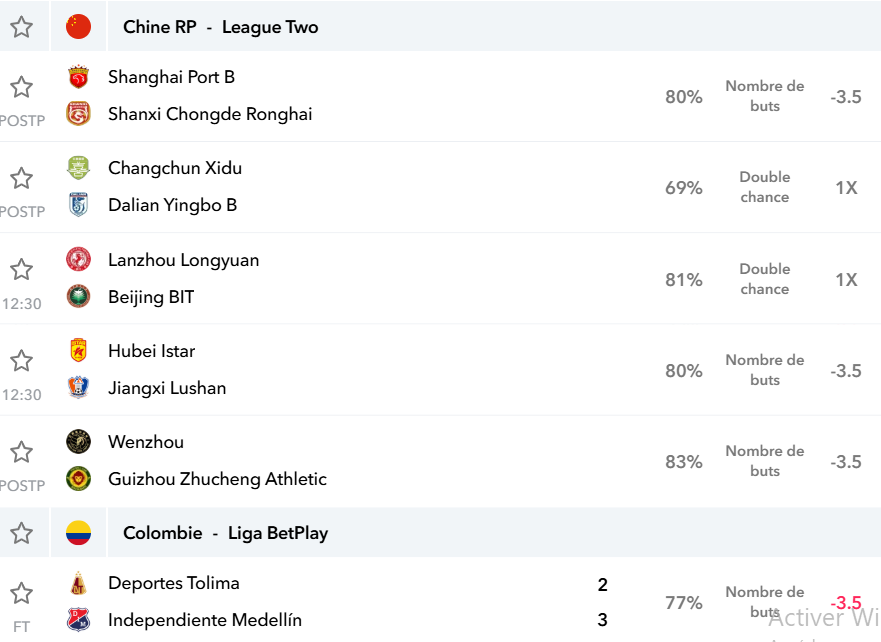The height and width of the screenshot is (642, 881).
Task: Open the League Two competition header
Action: pyautogui.click(x=270, y=27)
